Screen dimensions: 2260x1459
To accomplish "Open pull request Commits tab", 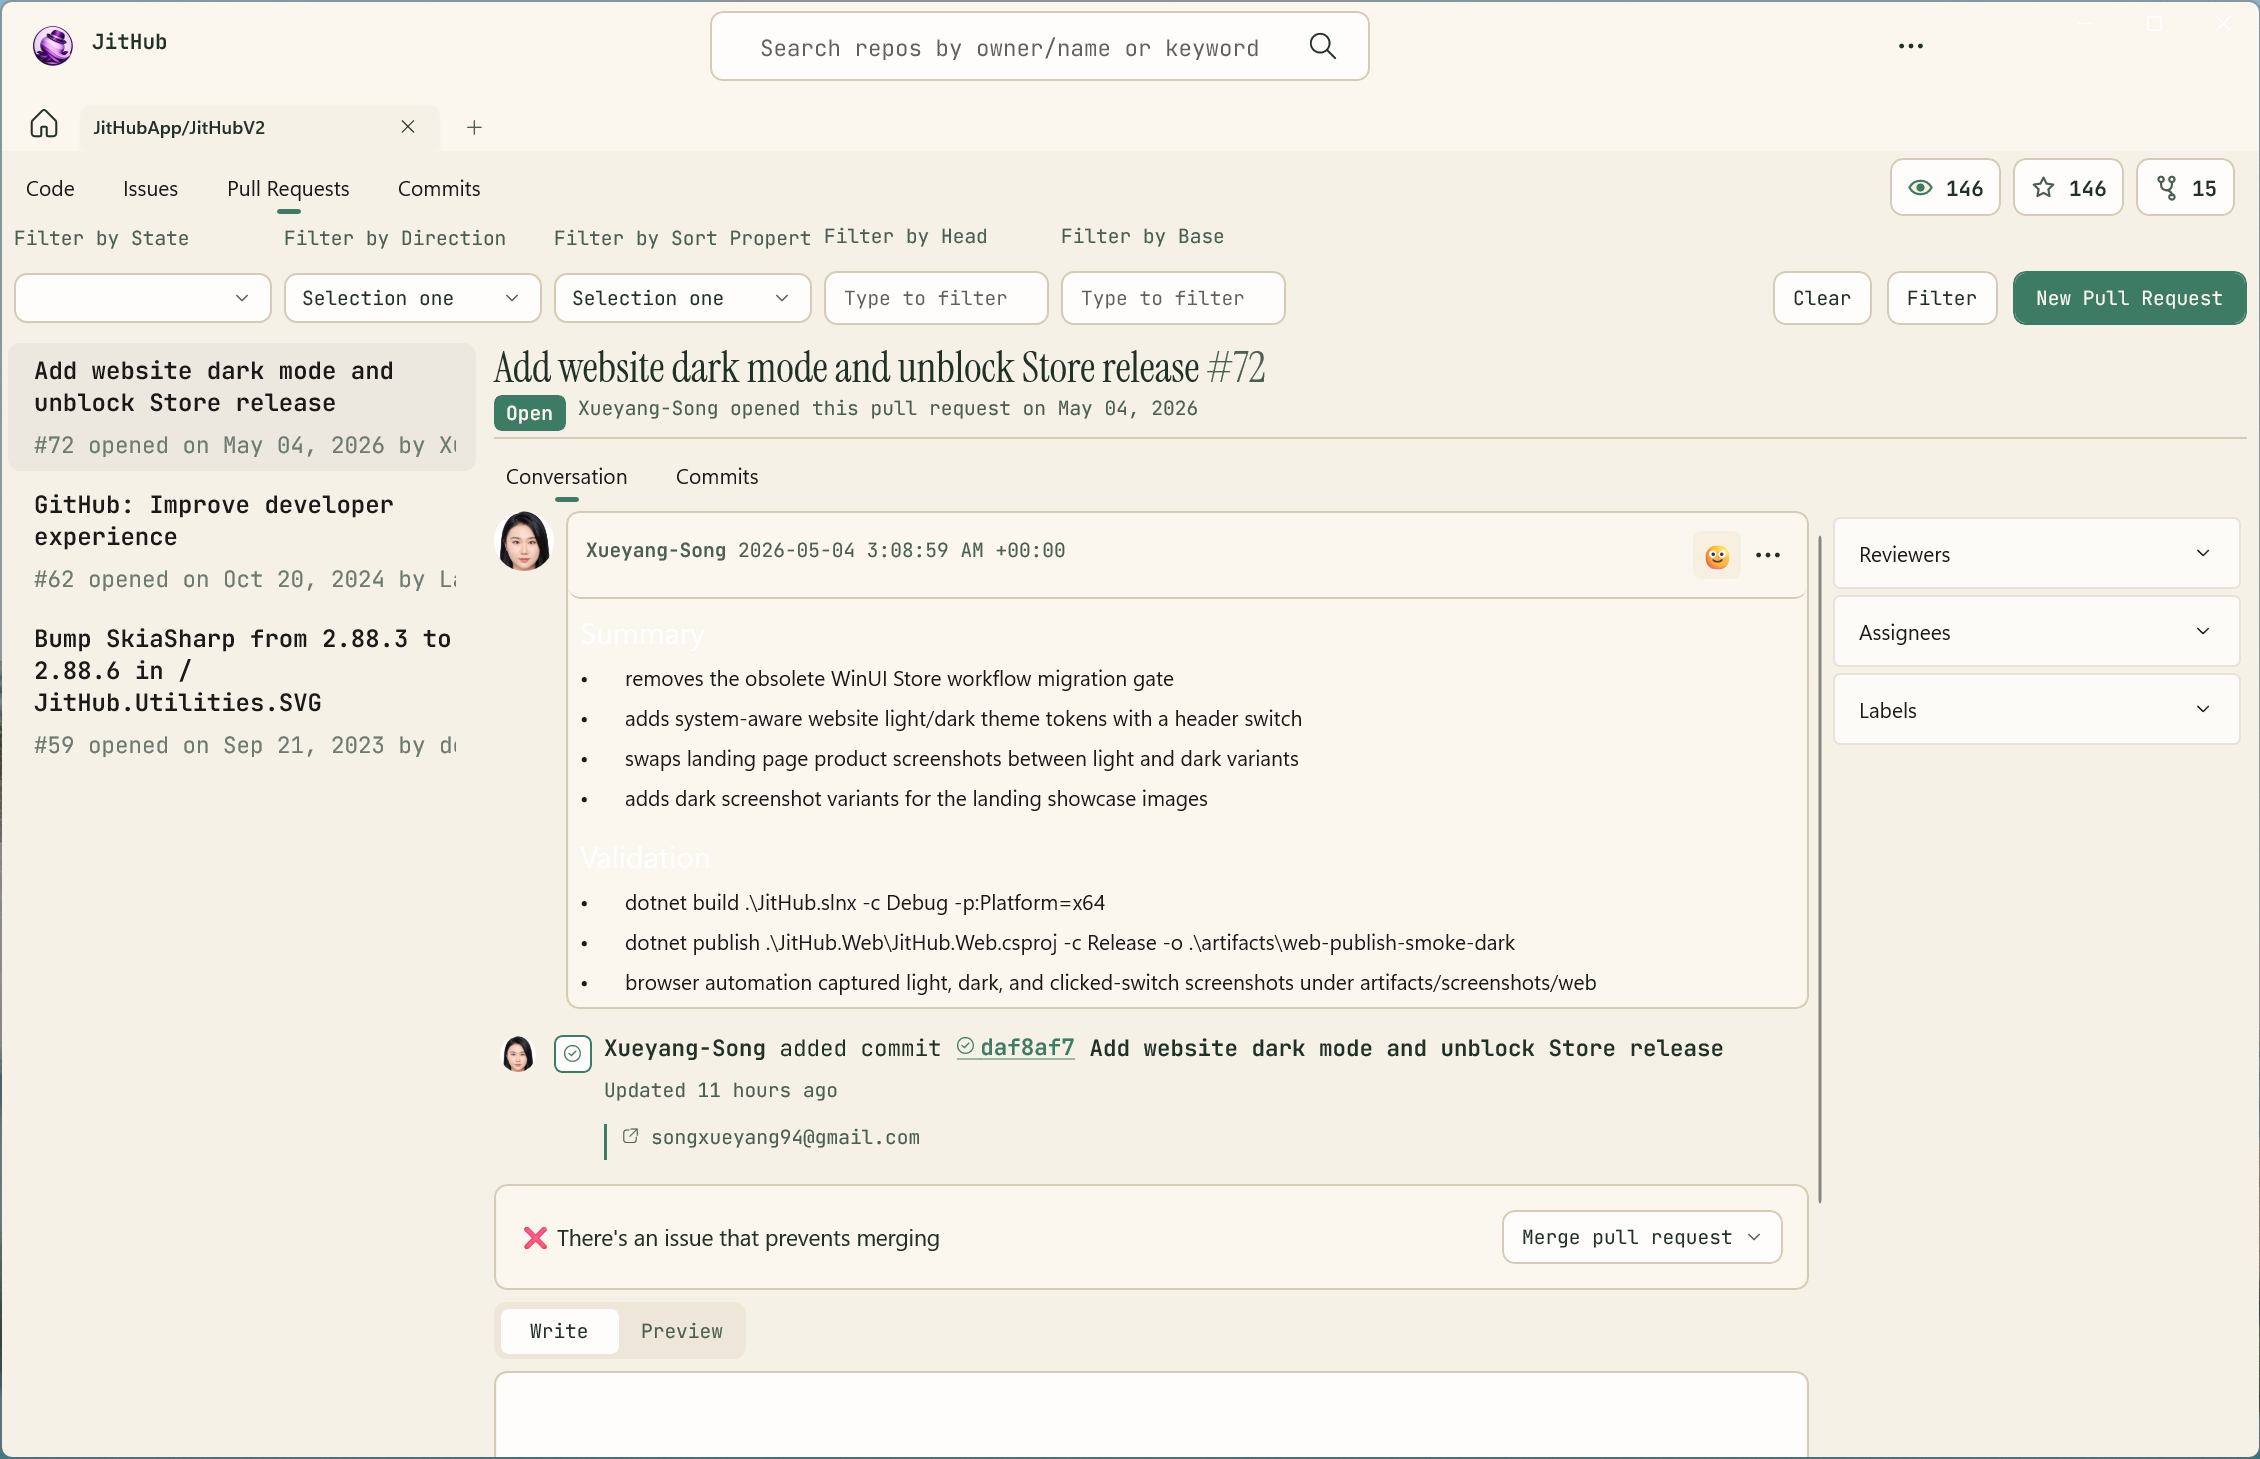I will click(717, 476).
